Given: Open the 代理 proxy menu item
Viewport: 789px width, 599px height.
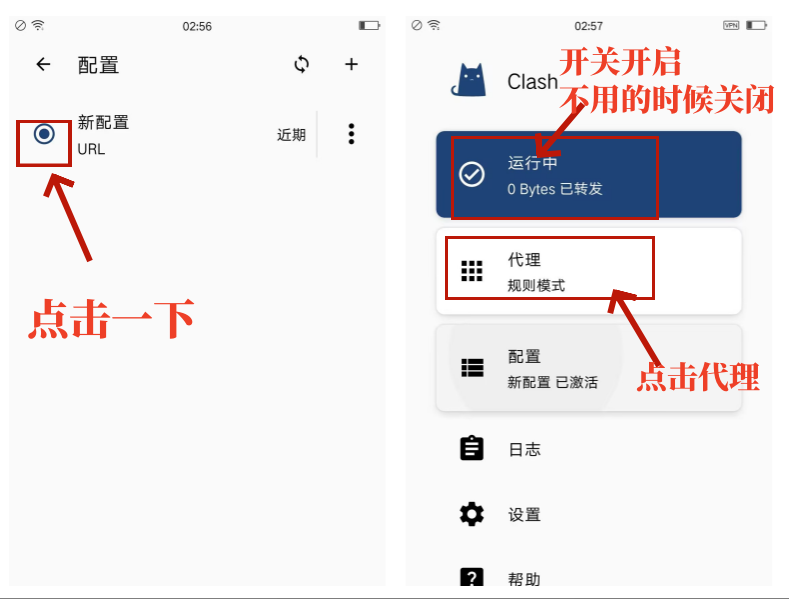Looking at the screenshot, I should (x=588, y=271).
